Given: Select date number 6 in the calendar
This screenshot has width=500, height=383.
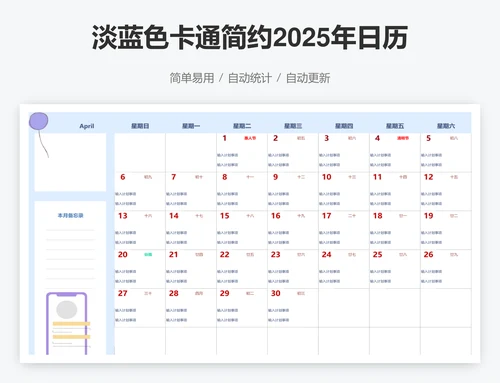Looking at the screenshot, I should click(x=123, y=177).
